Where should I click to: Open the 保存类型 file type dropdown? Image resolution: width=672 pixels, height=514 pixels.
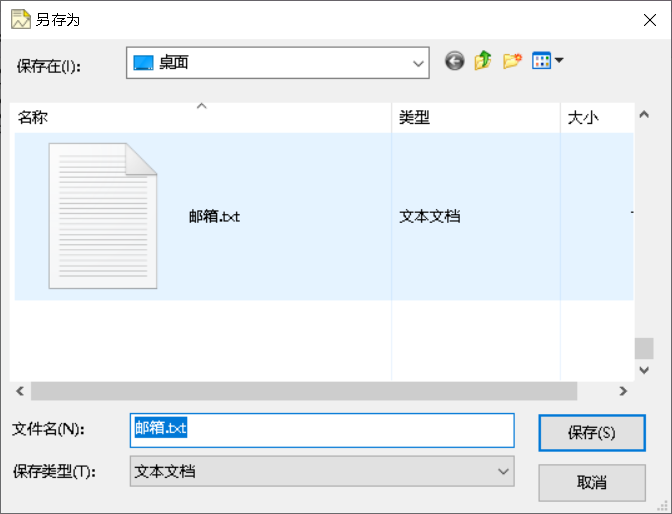tap(322, 472)
